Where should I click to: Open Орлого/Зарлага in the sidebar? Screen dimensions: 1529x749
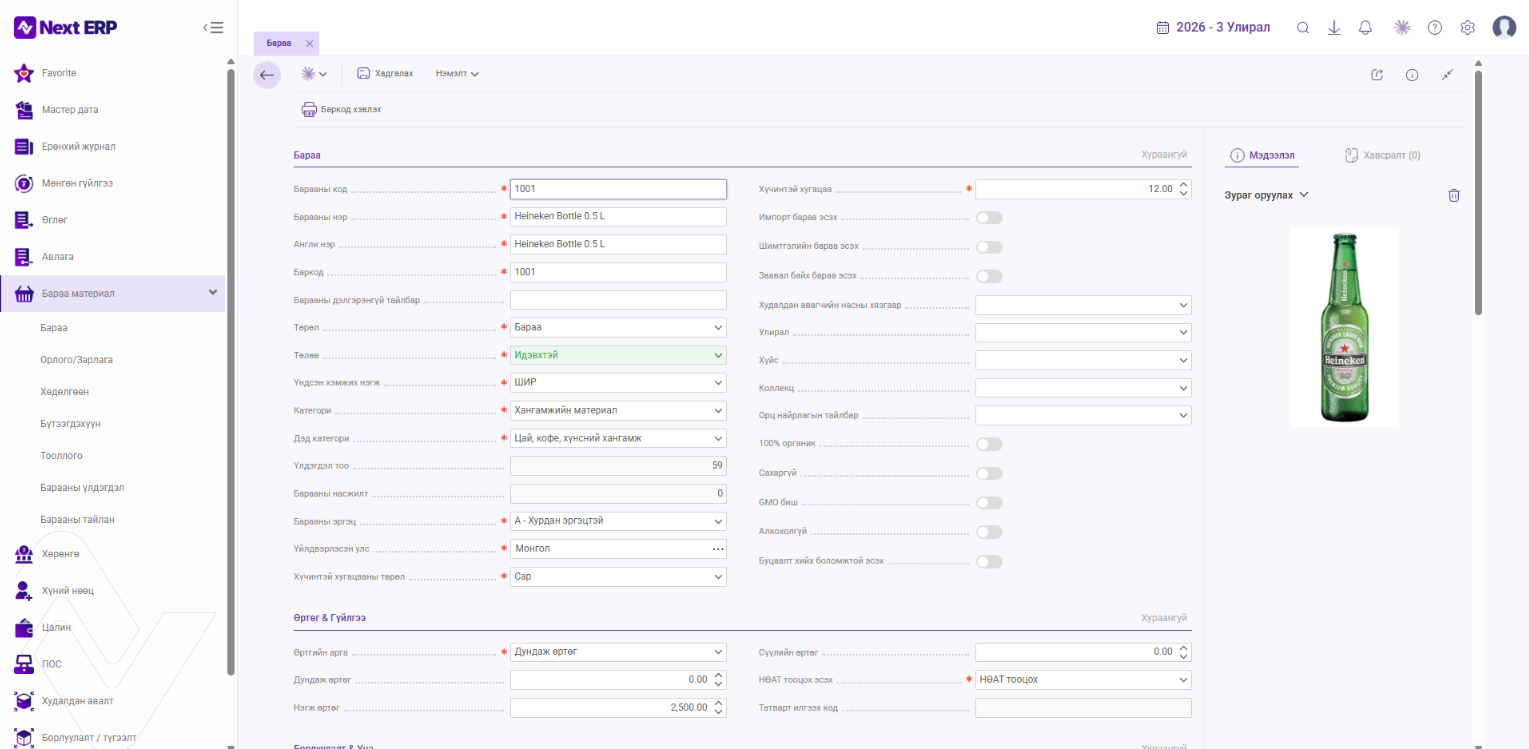coord(70,359)
